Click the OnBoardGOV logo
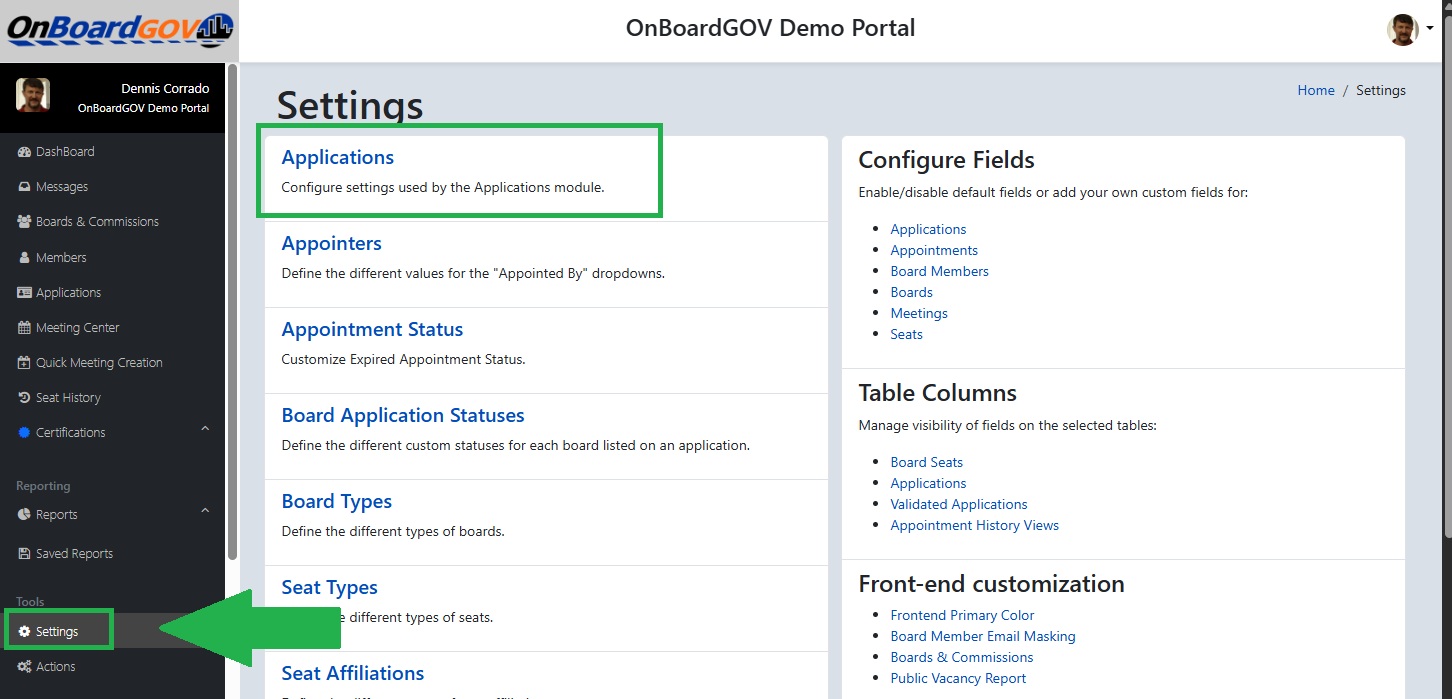Viewport: 1452px width, 699px height. click(119, 30)
